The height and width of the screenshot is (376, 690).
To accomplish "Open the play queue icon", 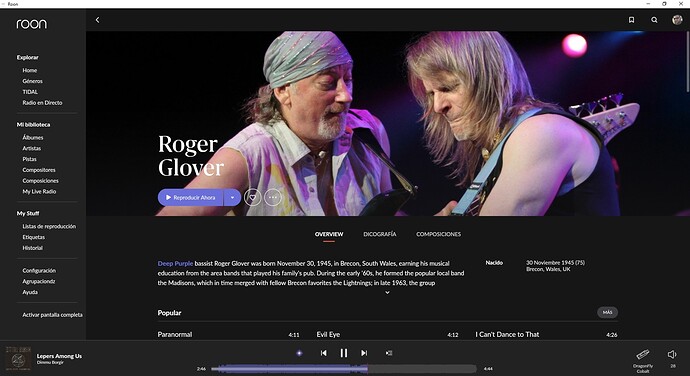I will point(389,353).
